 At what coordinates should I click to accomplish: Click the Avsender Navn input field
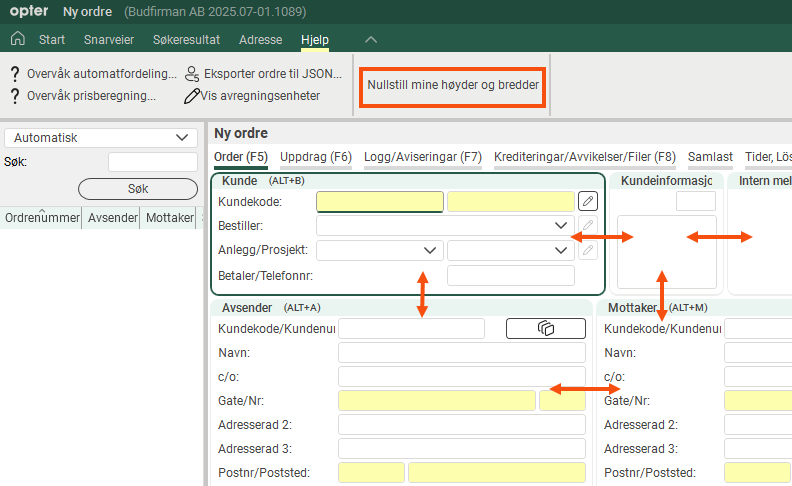pyautogui.click(x=461, y=352)
